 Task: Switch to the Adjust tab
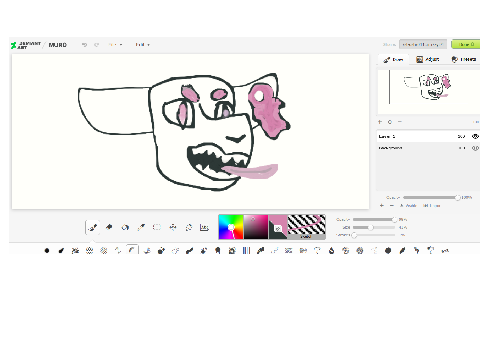[428, 59]
